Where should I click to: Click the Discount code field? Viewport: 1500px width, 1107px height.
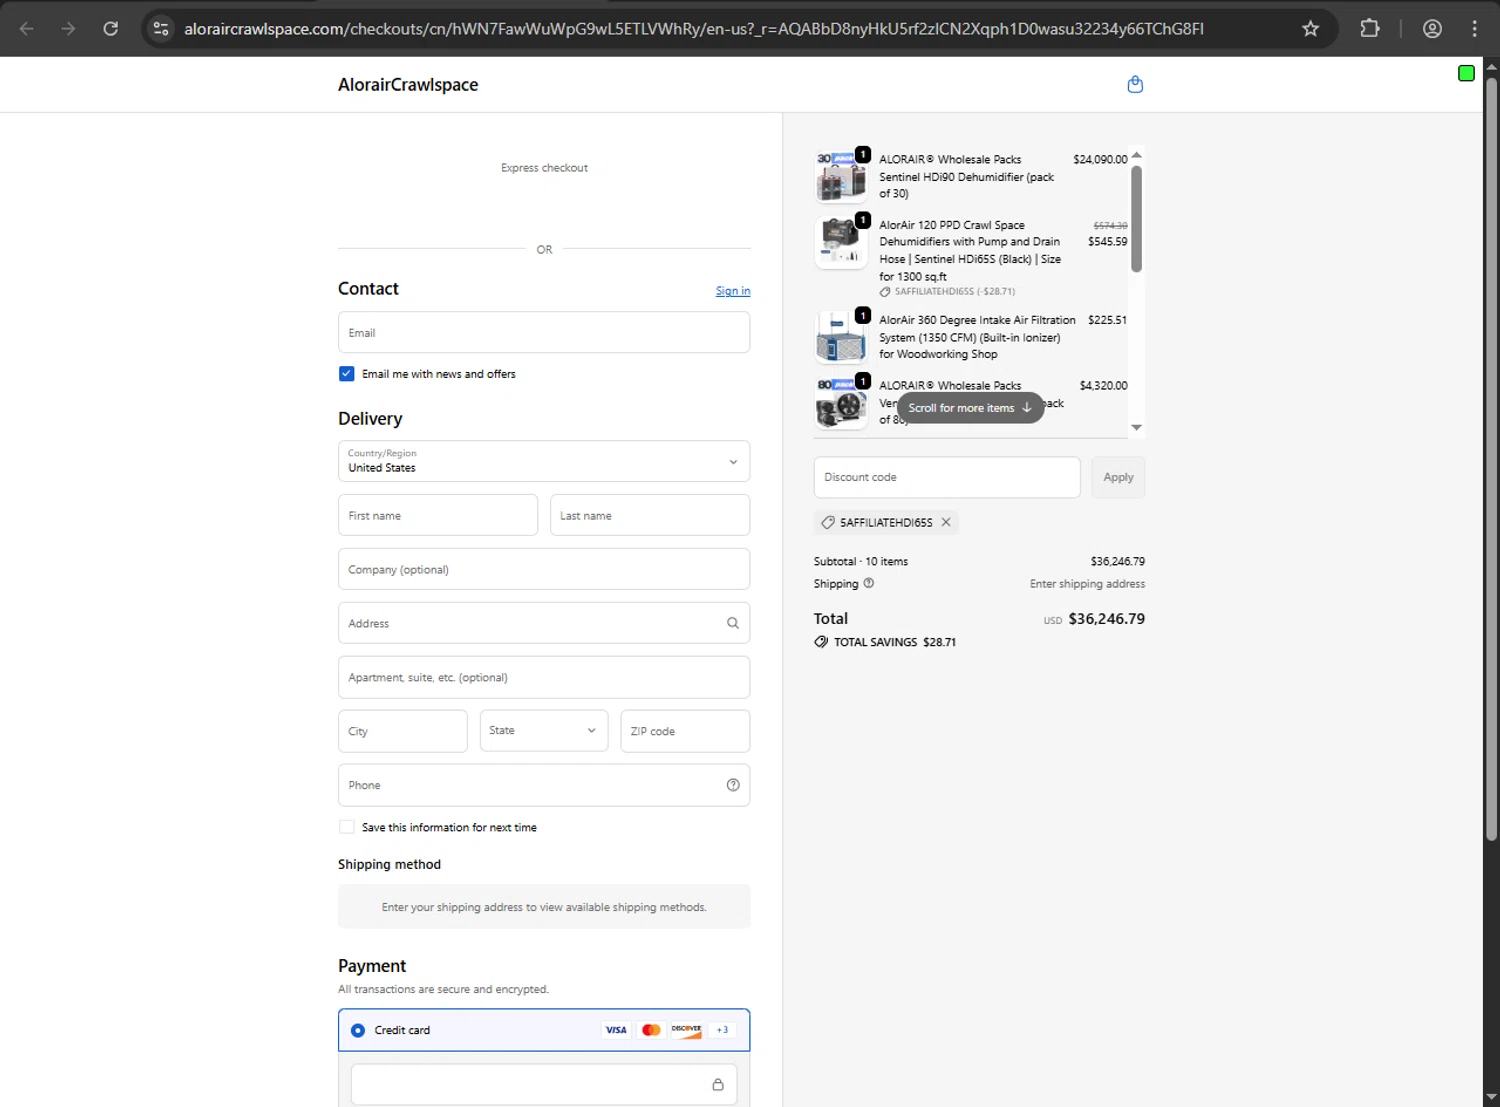(x=947, y=477)
